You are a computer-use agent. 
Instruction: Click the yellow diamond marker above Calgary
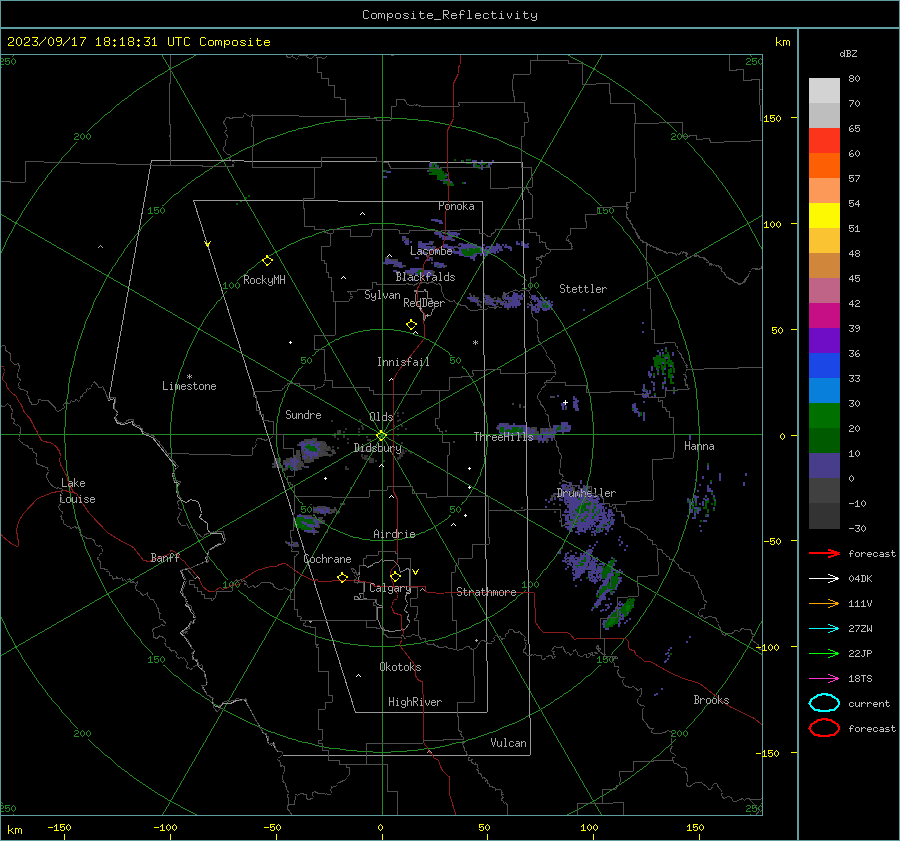395,576
